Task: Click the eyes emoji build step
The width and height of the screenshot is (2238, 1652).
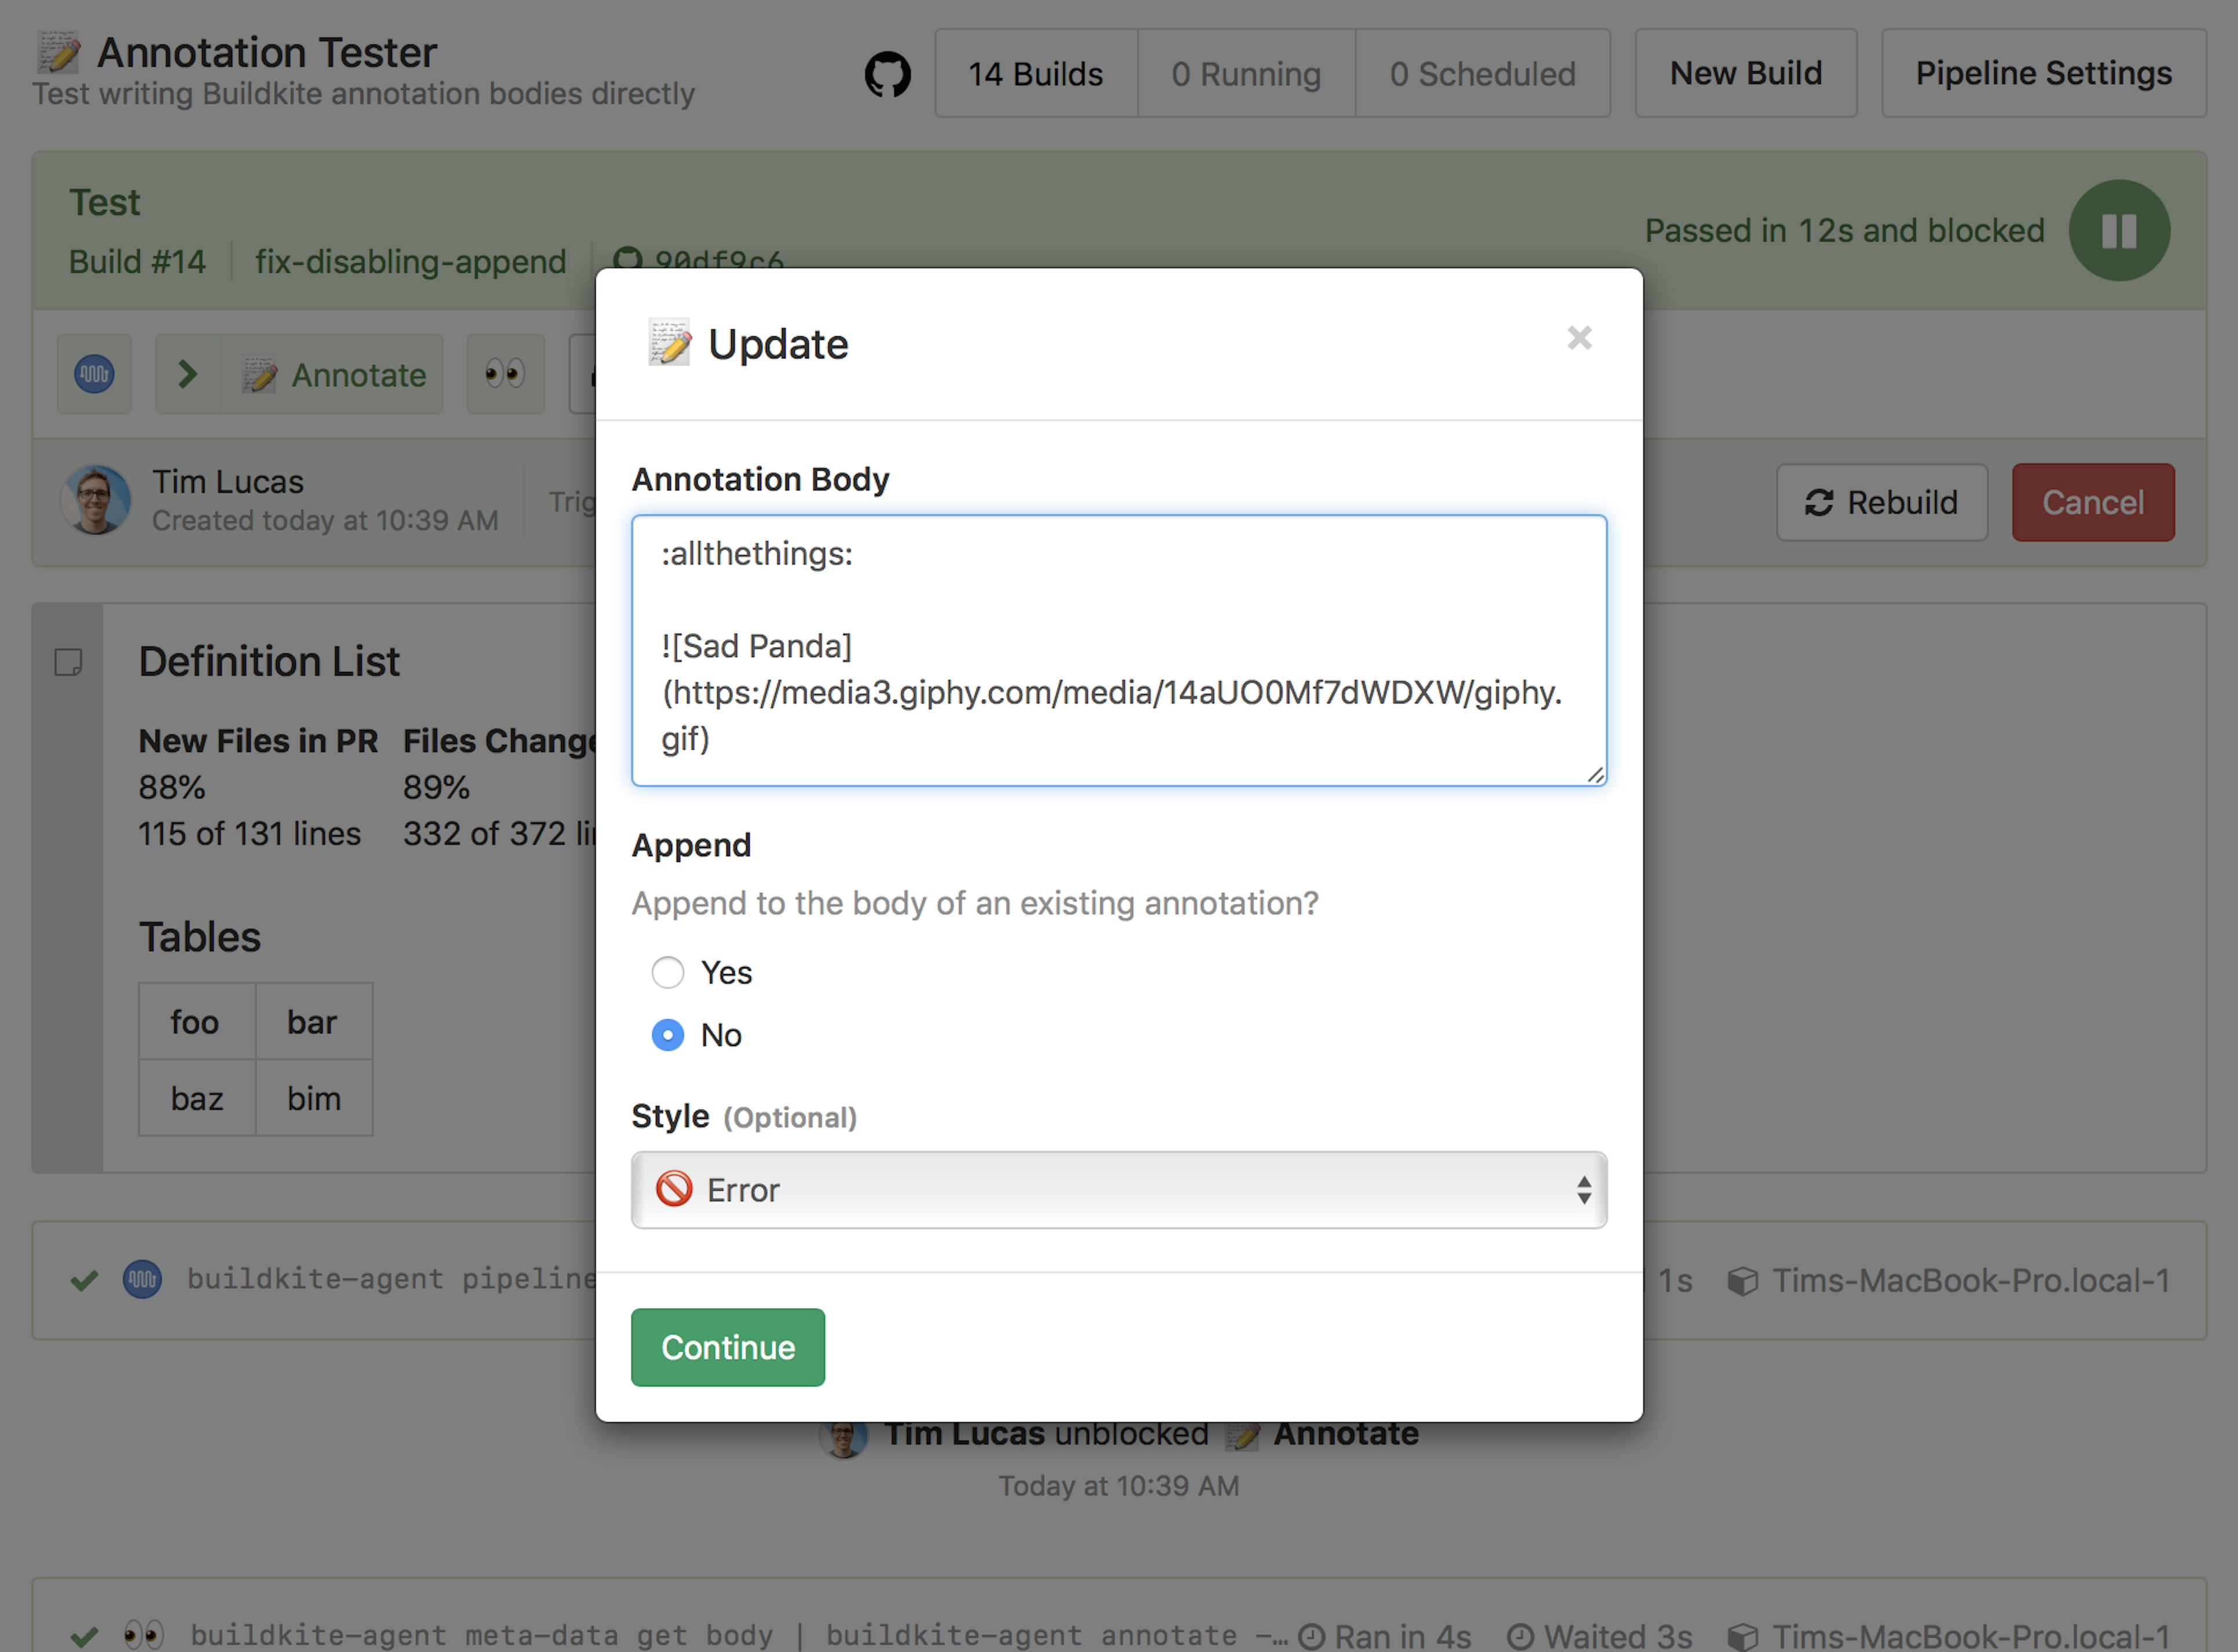Action: [x=505, y=374]
